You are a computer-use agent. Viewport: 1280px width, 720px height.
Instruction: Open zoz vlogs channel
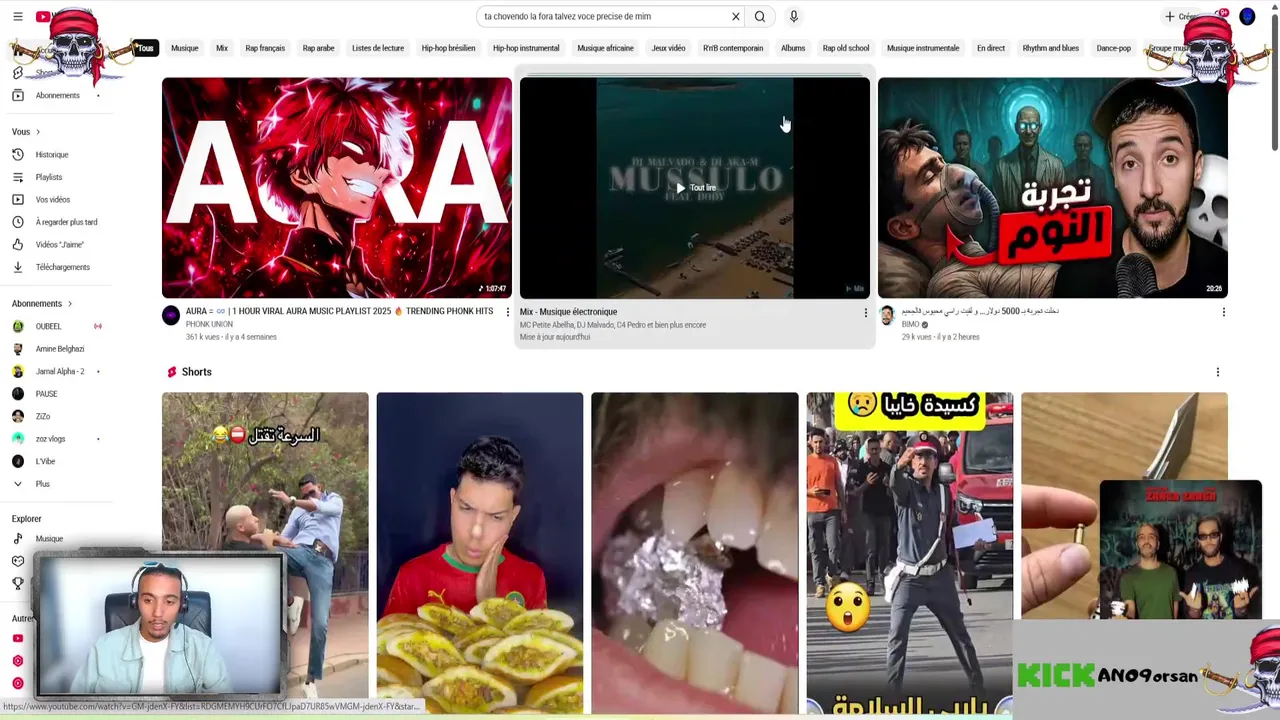pyautogui.click(x=50, y=439)
